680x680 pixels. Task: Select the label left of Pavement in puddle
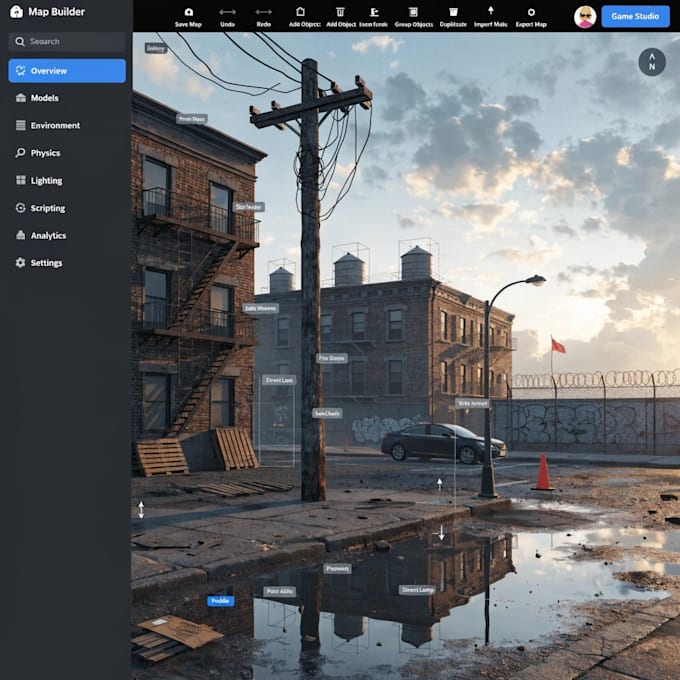(280, 592)
